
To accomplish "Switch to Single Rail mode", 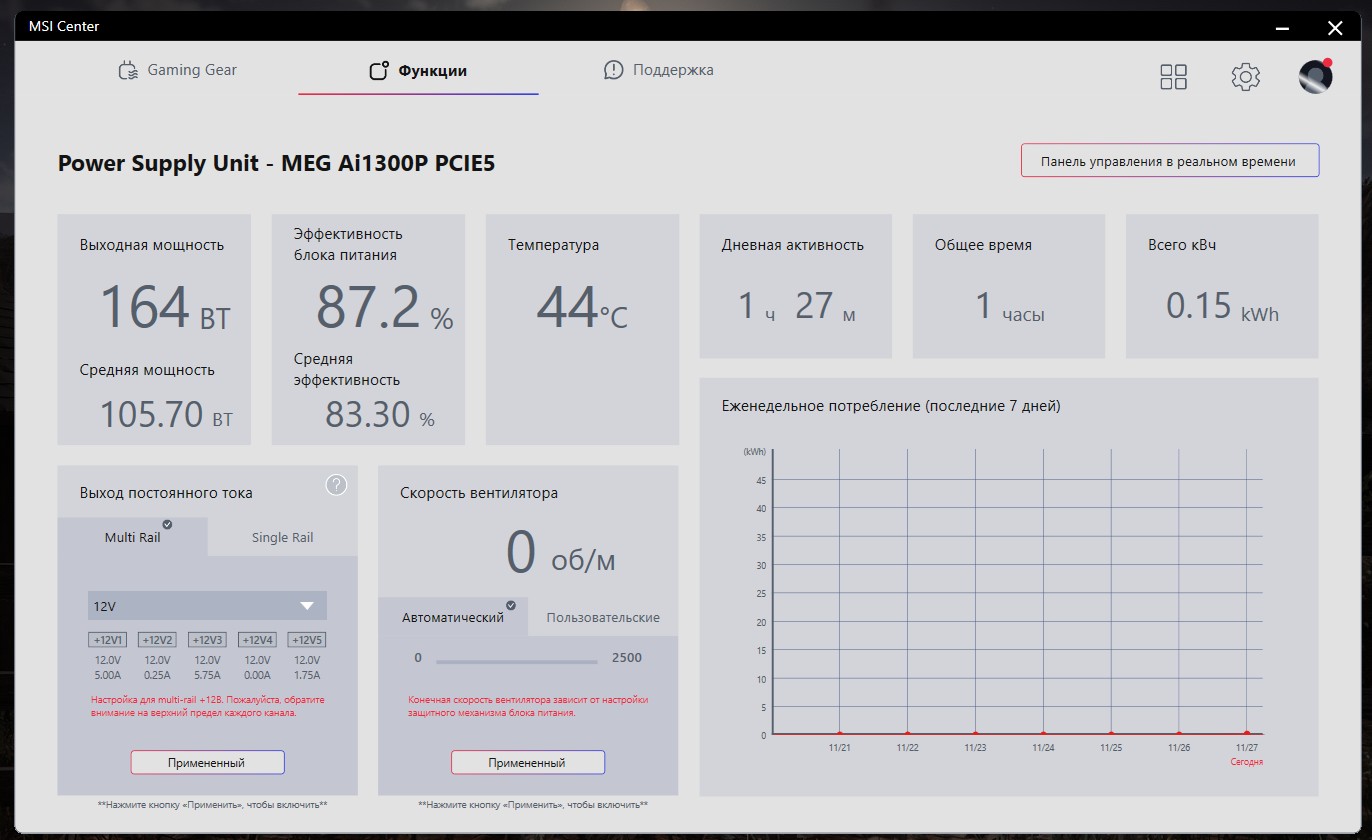I will click(282, 537).
